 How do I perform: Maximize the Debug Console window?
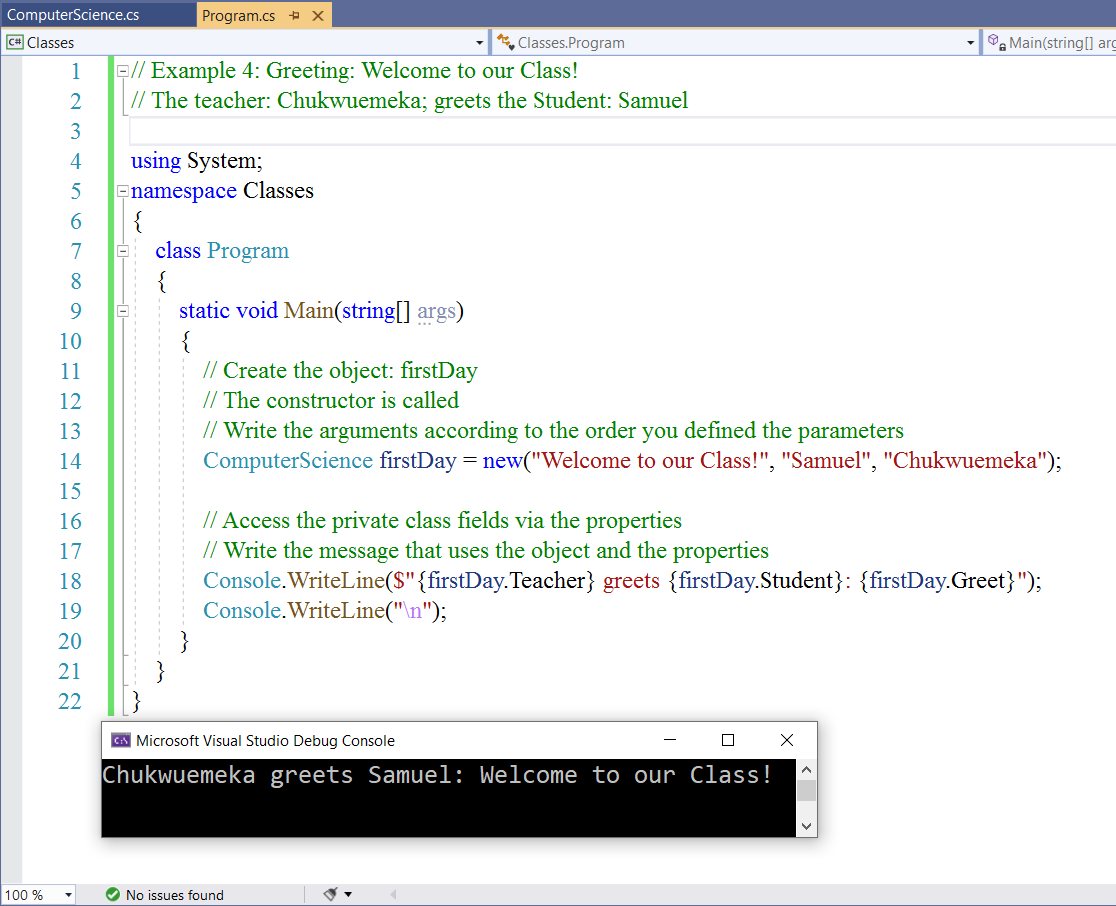pos(728,740)
